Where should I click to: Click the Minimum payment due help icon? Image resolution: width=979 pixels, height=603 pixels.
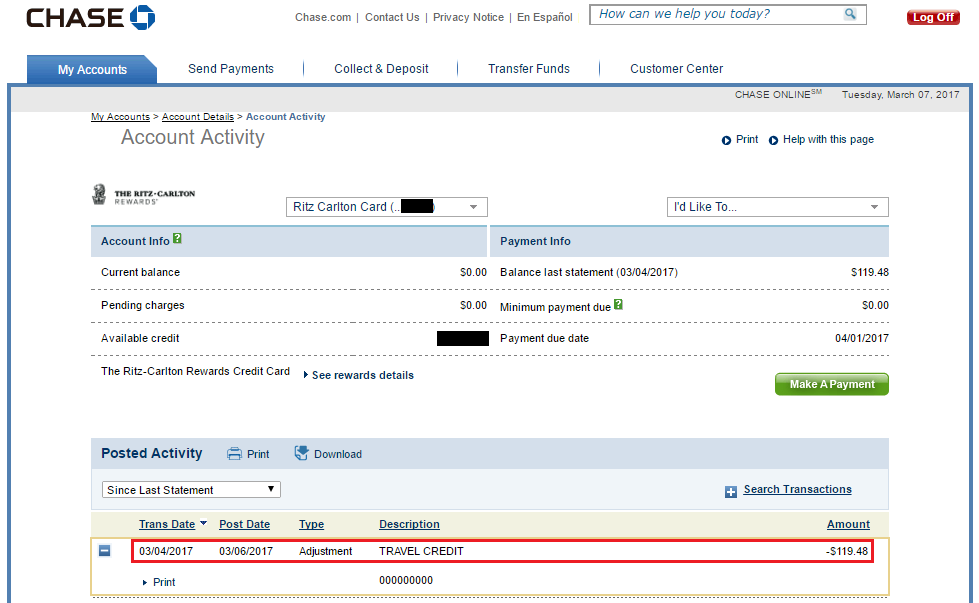tap(618, 306)
